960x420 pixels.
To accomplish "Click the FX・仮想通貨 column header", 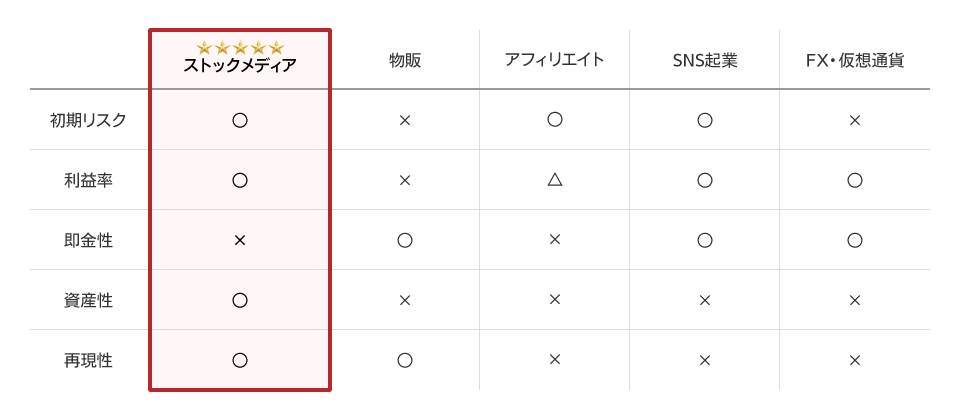I will [x=855, y=60].
